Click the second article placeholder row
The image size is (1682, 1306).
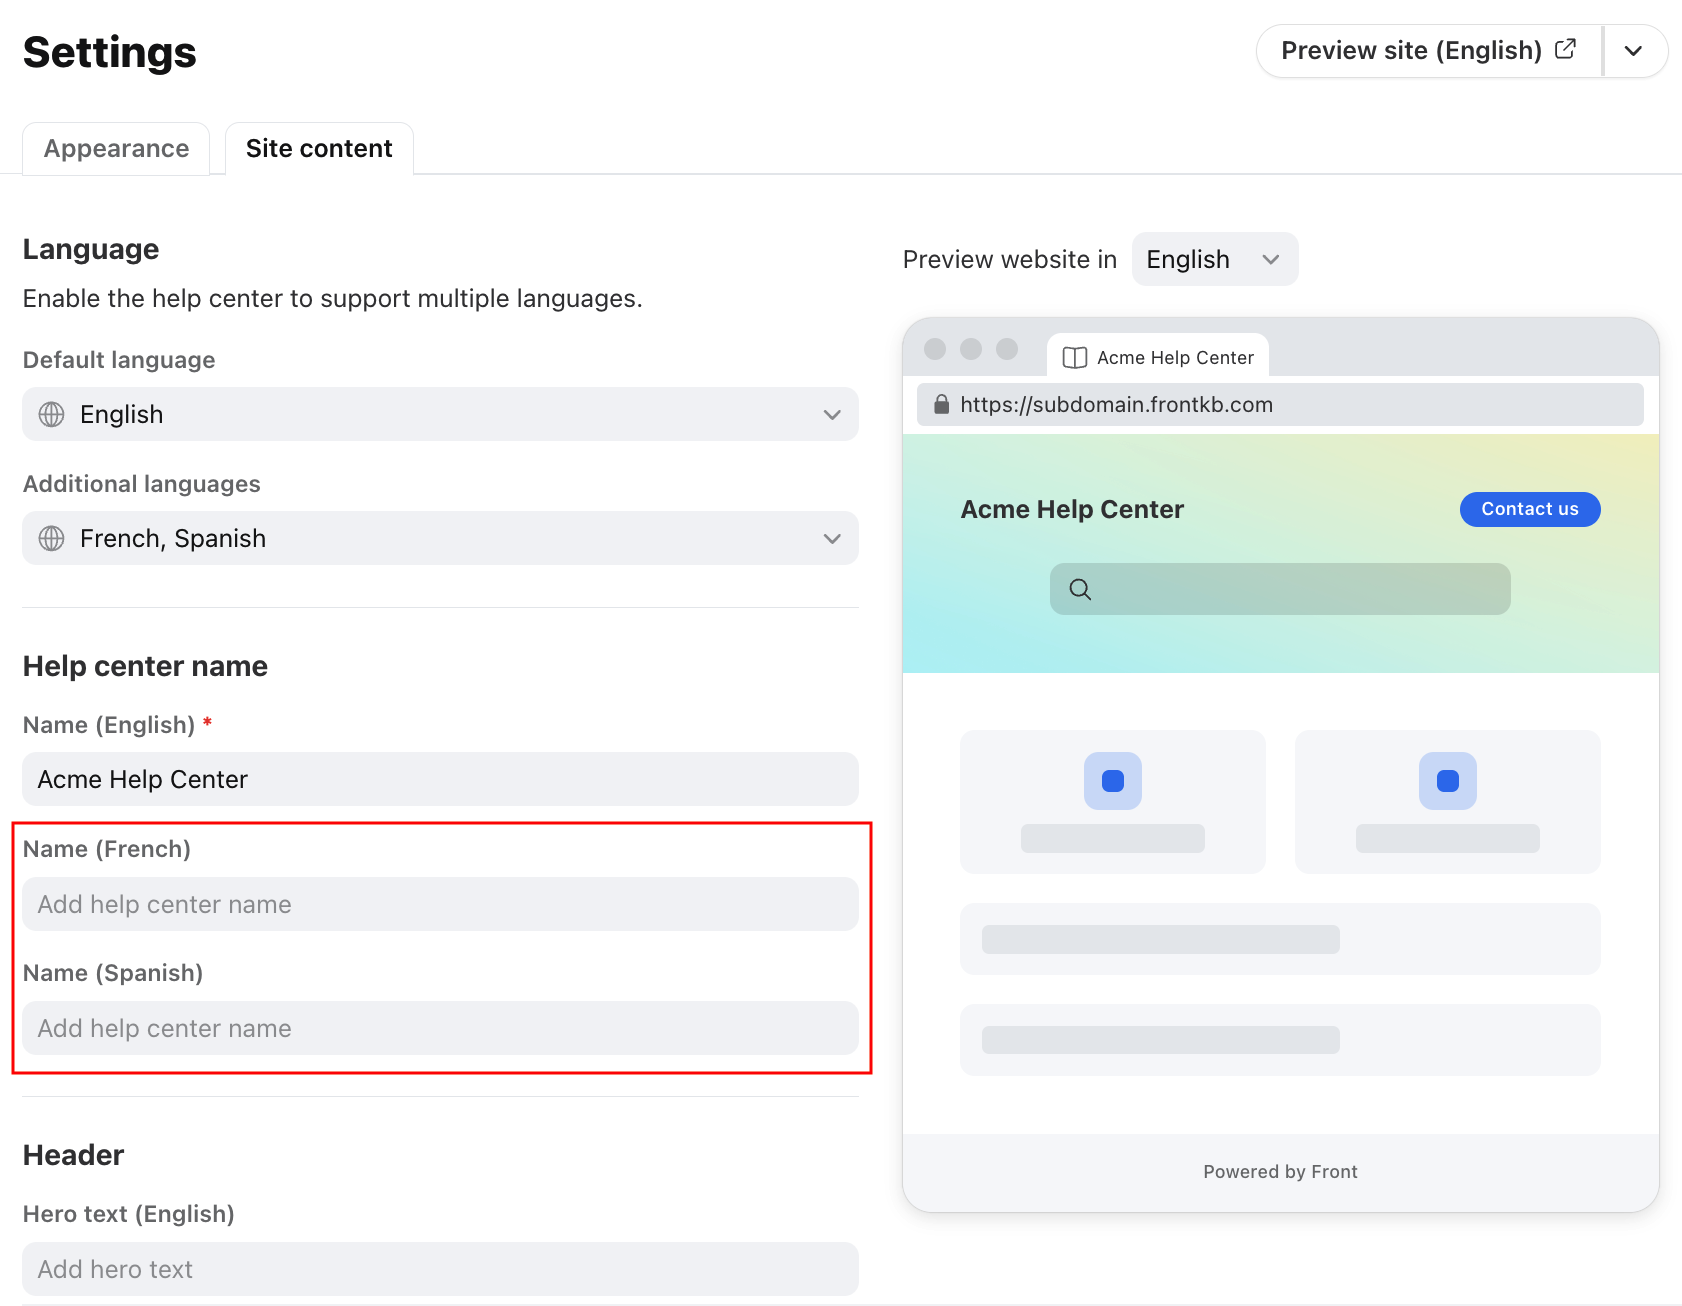click(x=1280, y=1040)
